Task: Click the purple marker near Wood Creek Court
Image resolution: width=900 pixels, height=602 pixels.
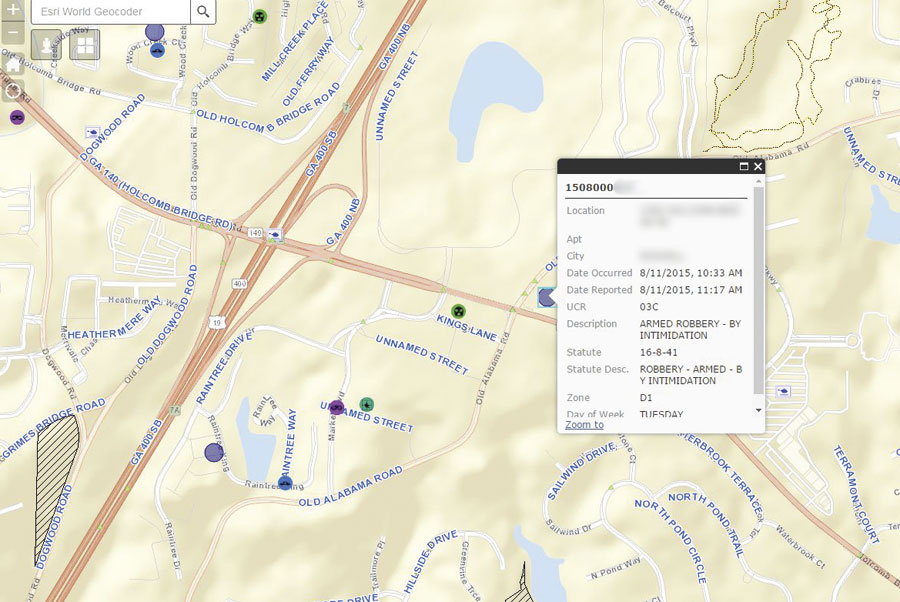Action: point(155,32)
